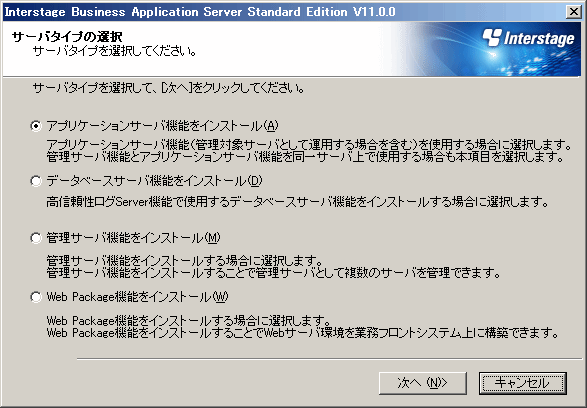Image resolution: width=587 pixels, height=408 pixels.
Task: Click the horizontal separator line above the buttons
Action: [x=329, y=359]
